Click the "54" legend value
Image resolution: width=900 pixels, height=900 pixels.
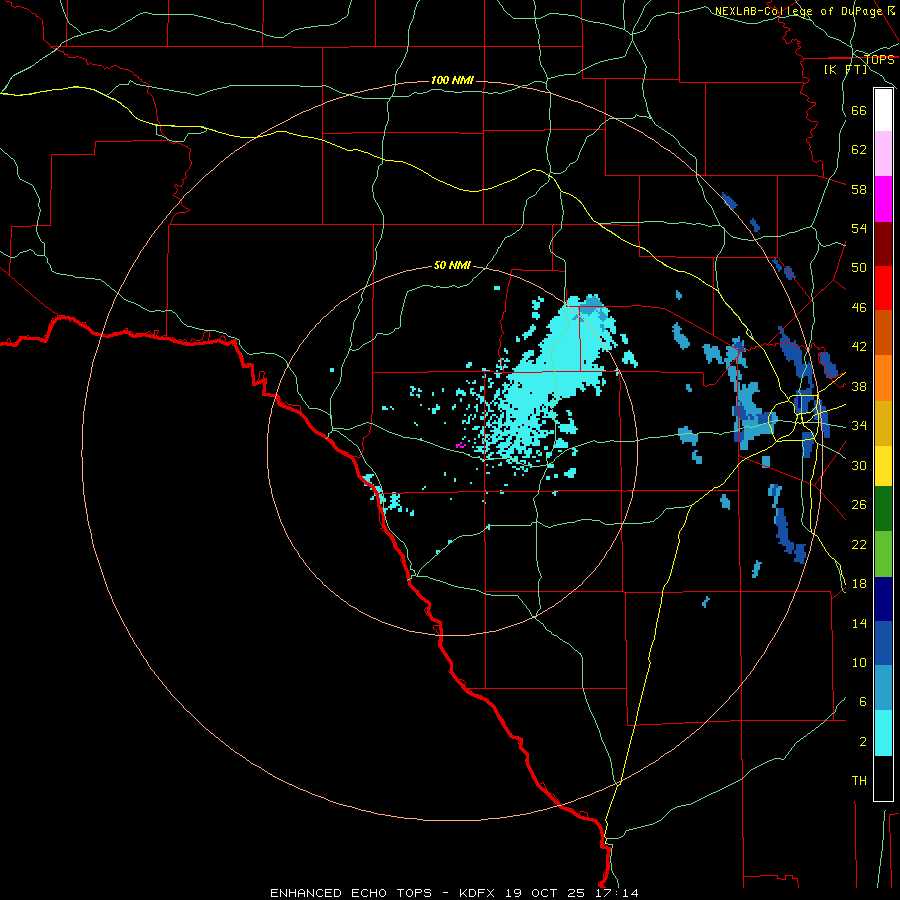(859, 228)
